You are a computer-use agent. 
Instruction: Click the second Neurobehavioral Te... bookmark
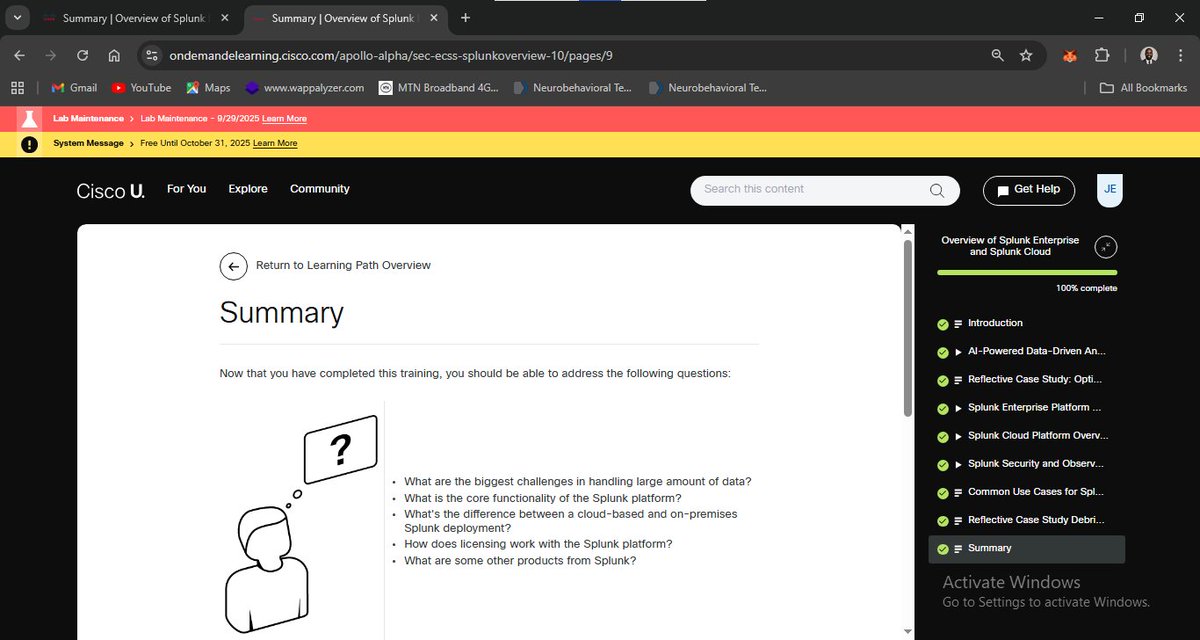708,88
